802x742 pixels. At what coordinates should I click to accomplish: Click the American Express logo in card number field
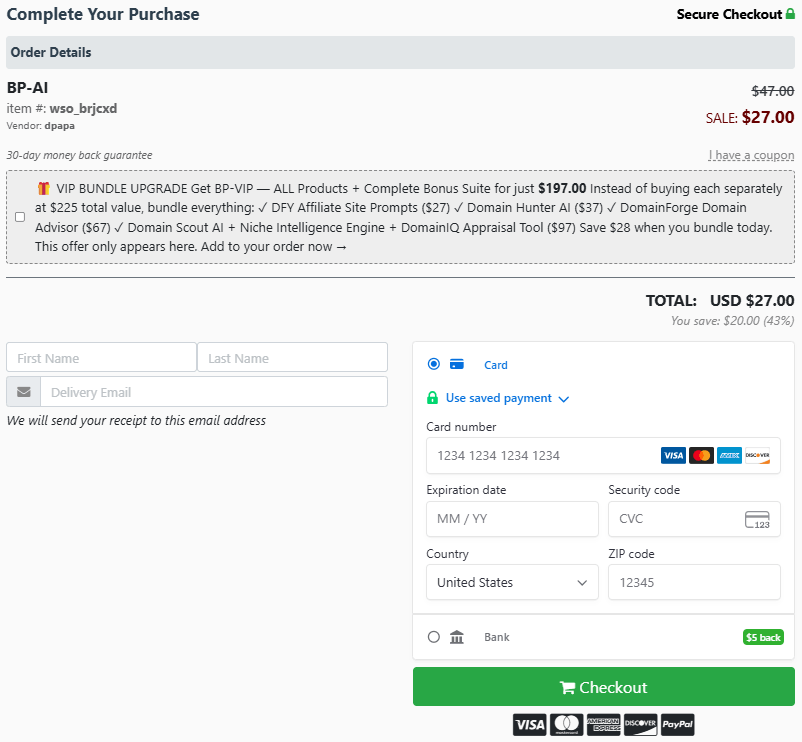tap(729, 455)
